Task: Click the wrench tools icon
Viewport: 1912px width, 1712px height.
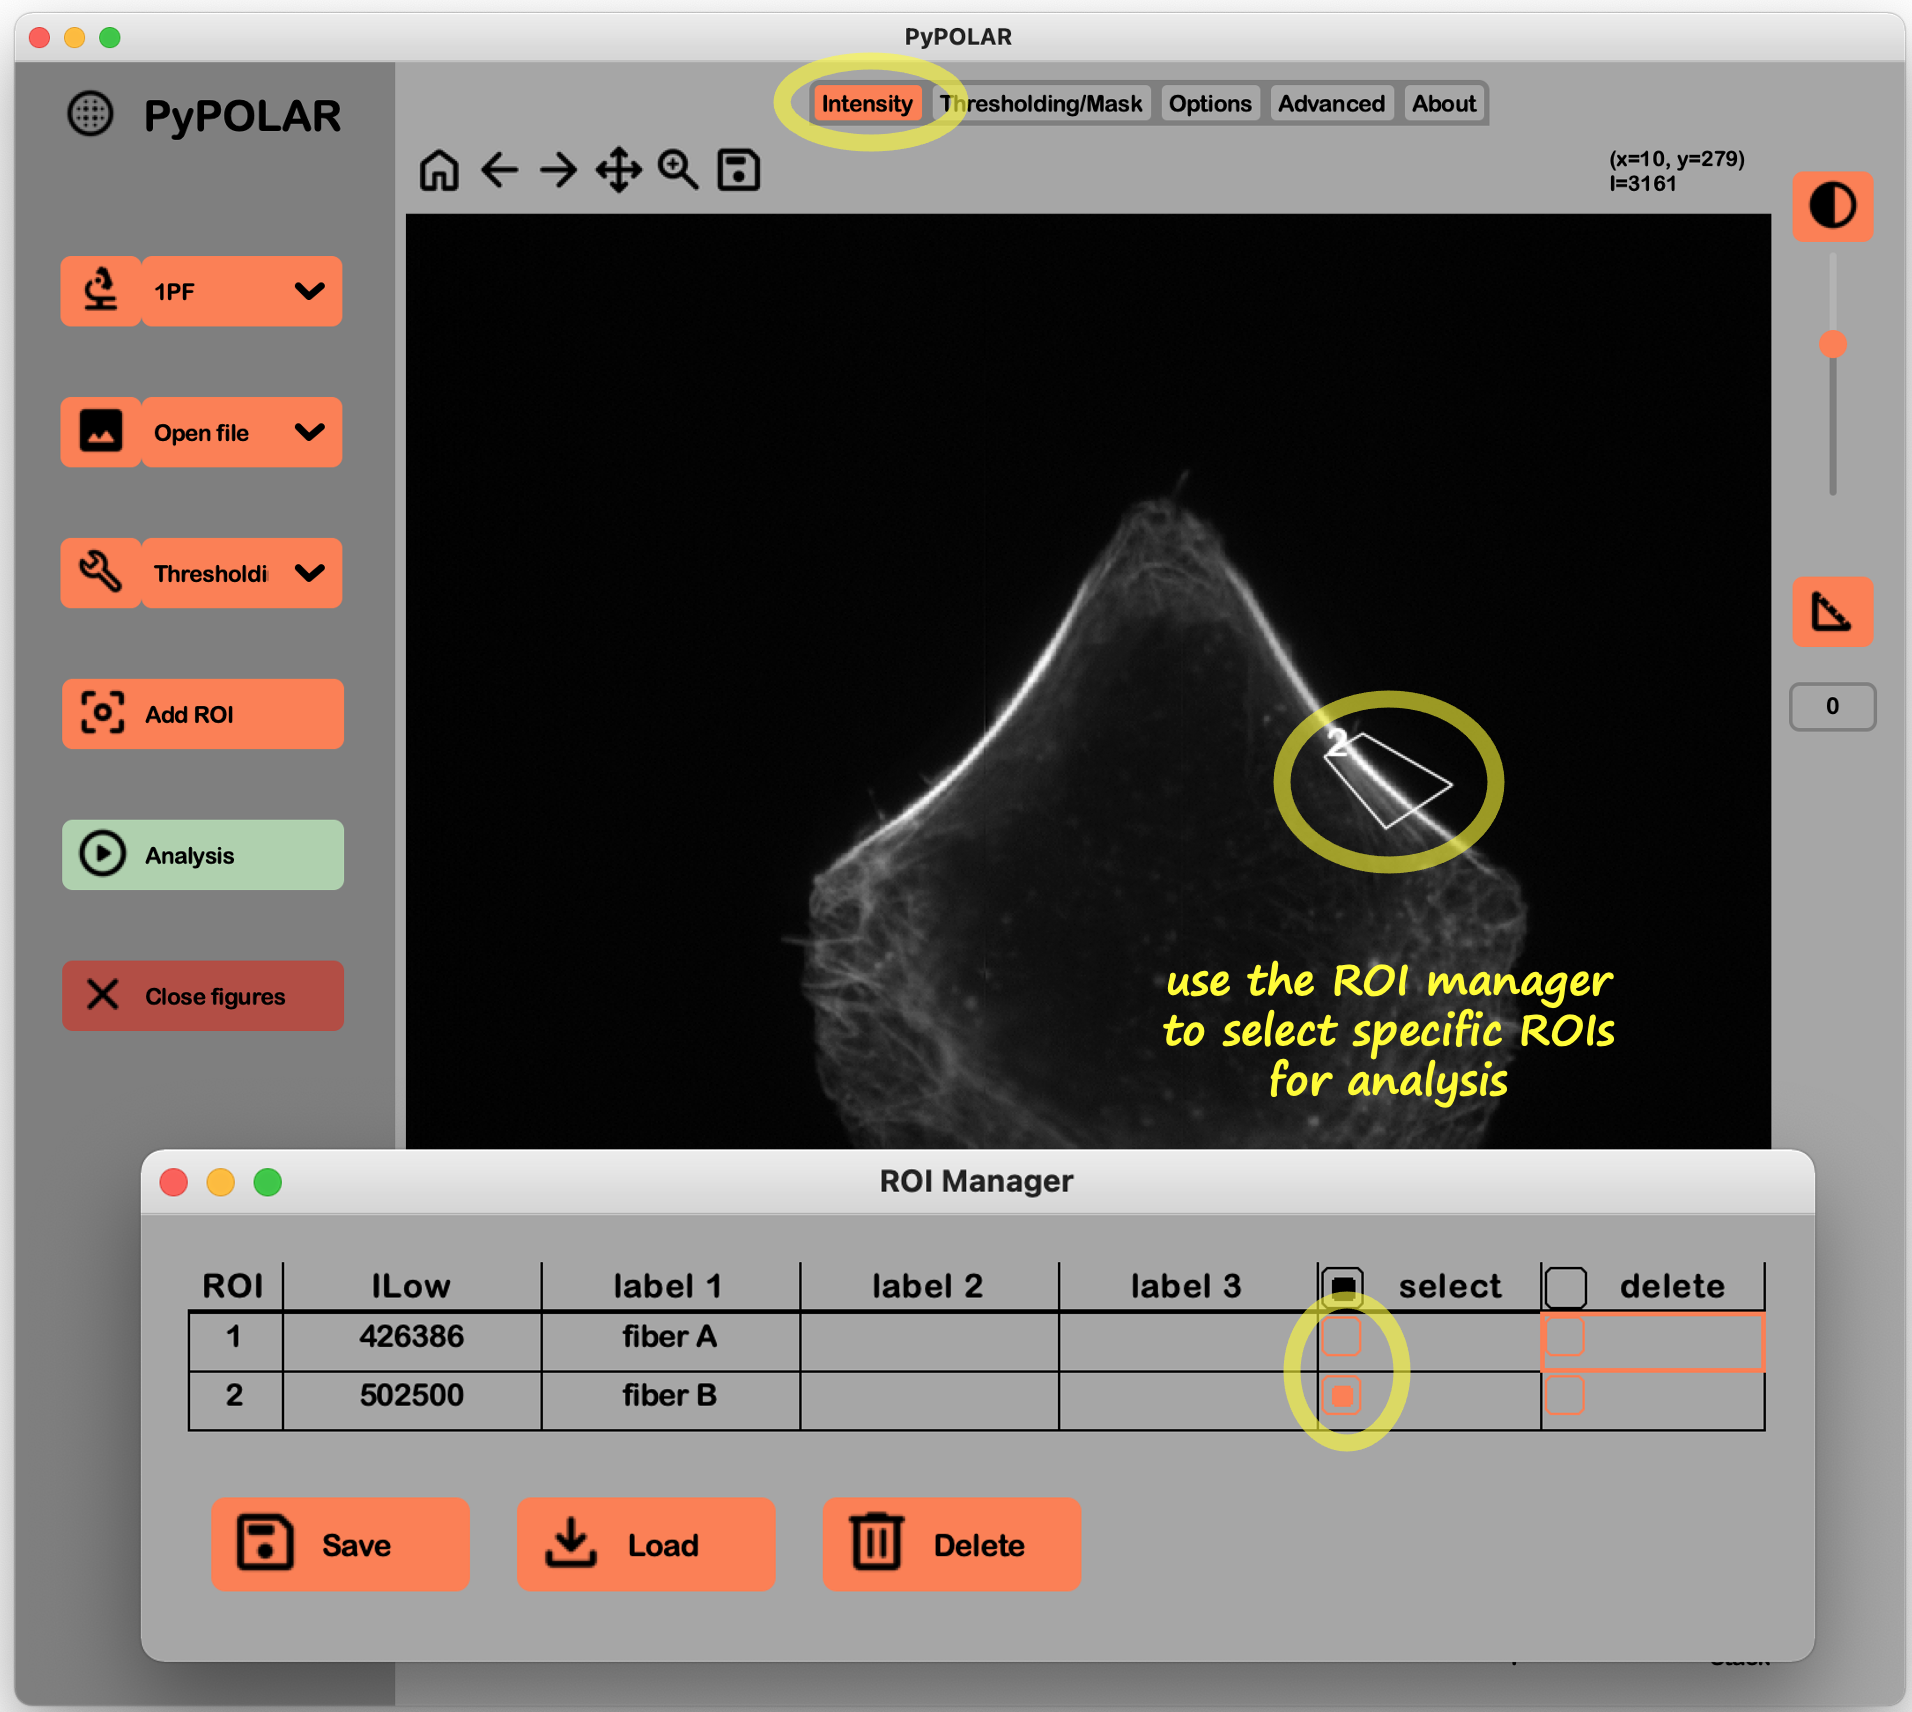Action: click(101, 573)
